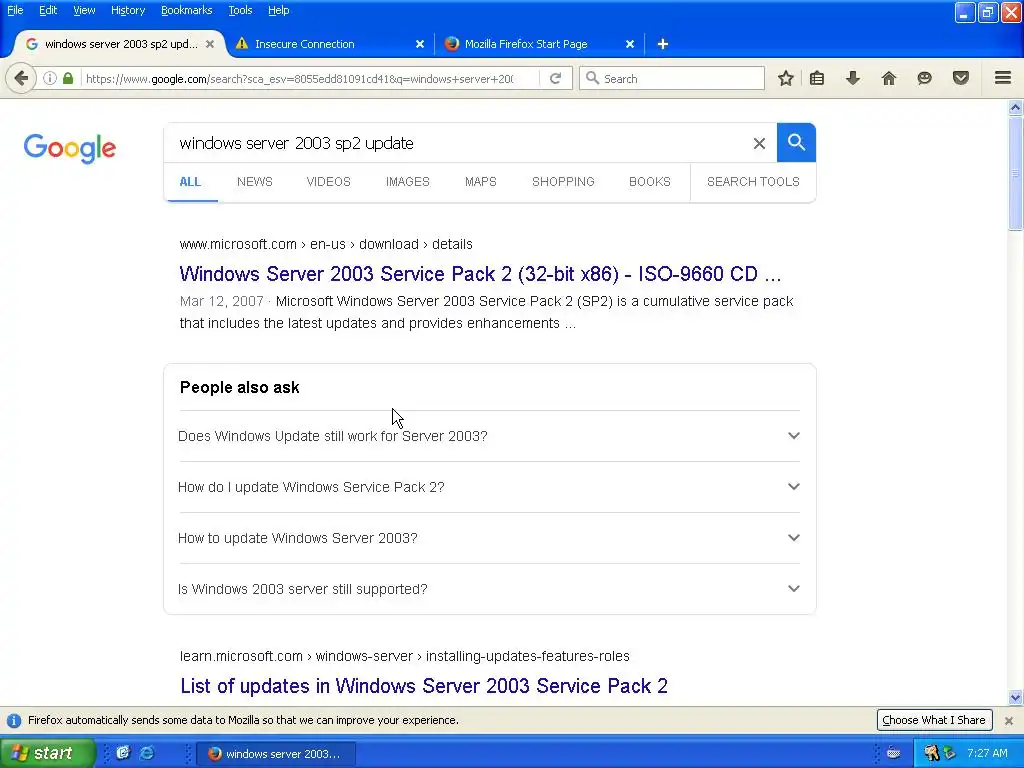Select the MAPS search filter
The height and width of the screenshot is (768, 1024).
click(481, 182)
